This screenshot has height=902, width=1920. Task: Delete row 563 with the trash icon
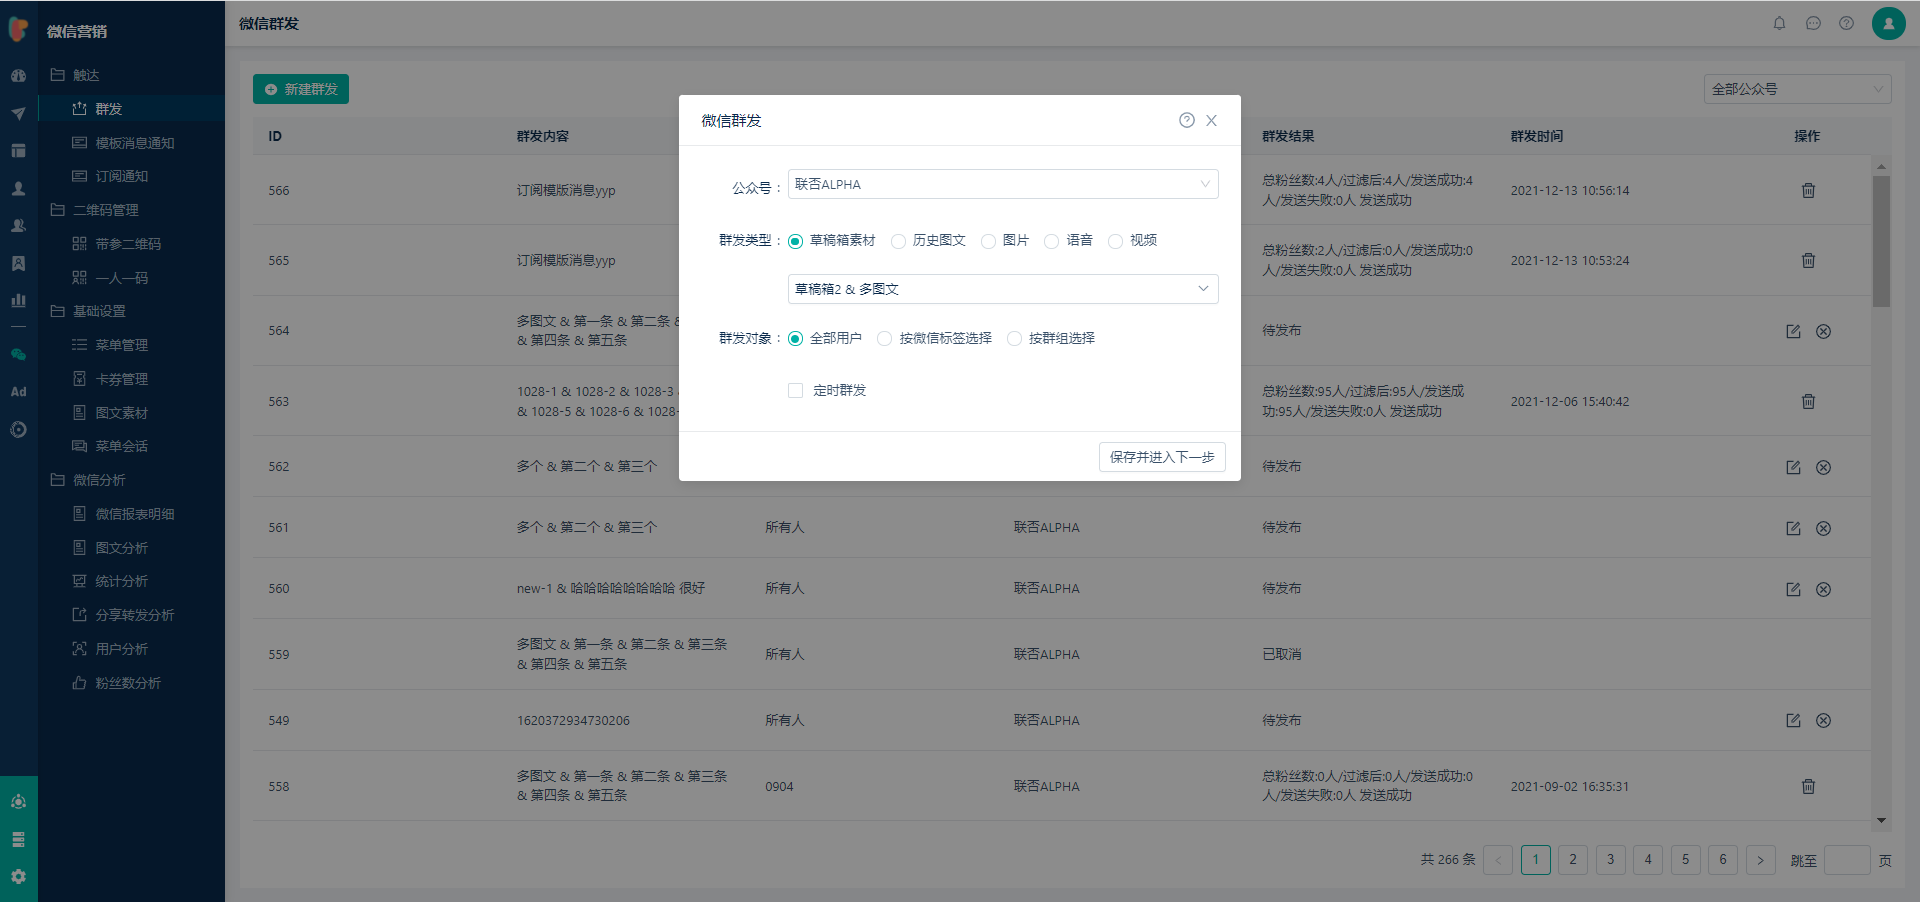click(x=1808, y=401)
